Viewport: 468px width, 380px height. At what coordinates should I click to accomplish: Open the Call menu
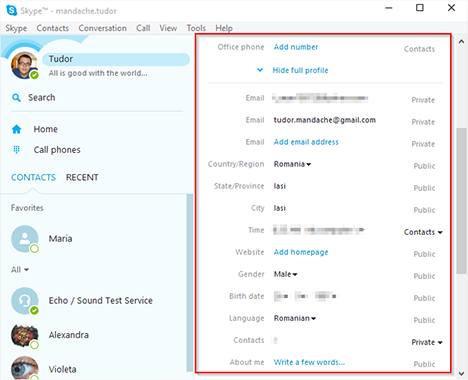pyautogui.click(x=143, y=28)
